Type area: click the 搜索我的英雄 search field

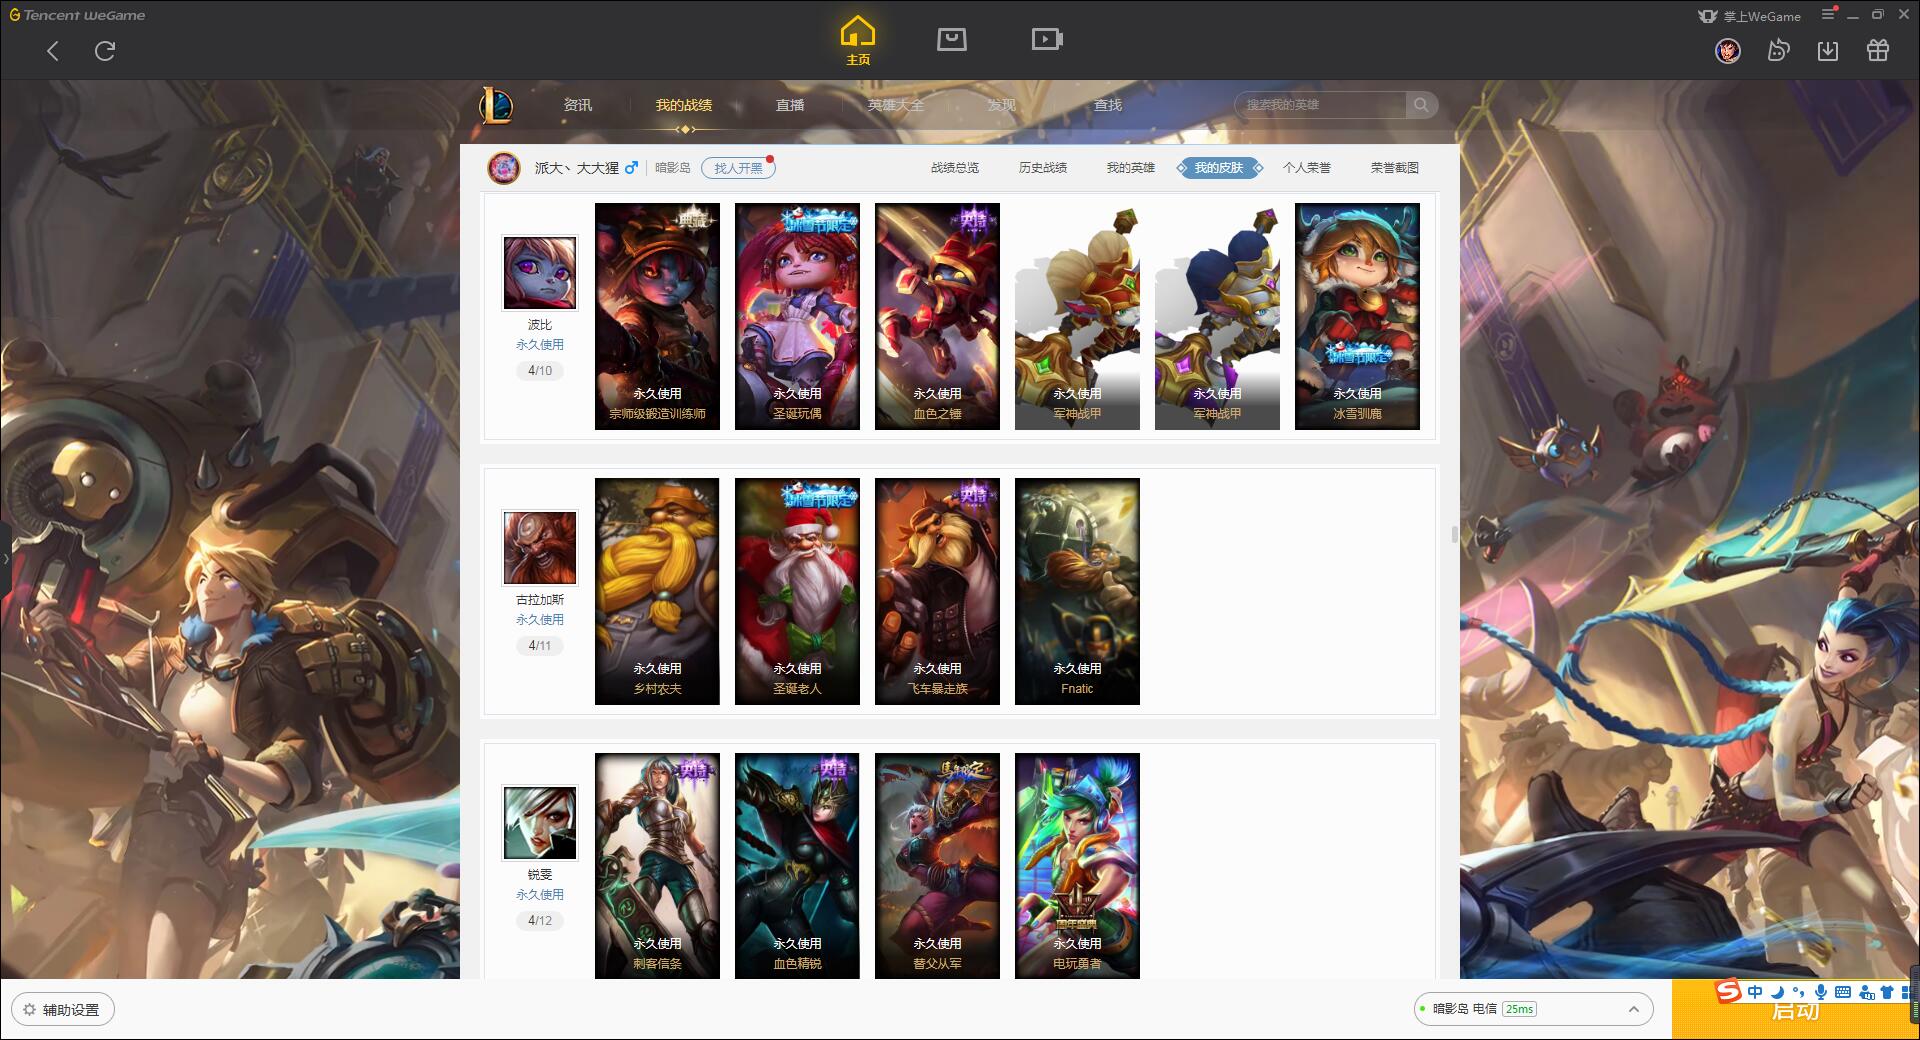point(1321,105)
